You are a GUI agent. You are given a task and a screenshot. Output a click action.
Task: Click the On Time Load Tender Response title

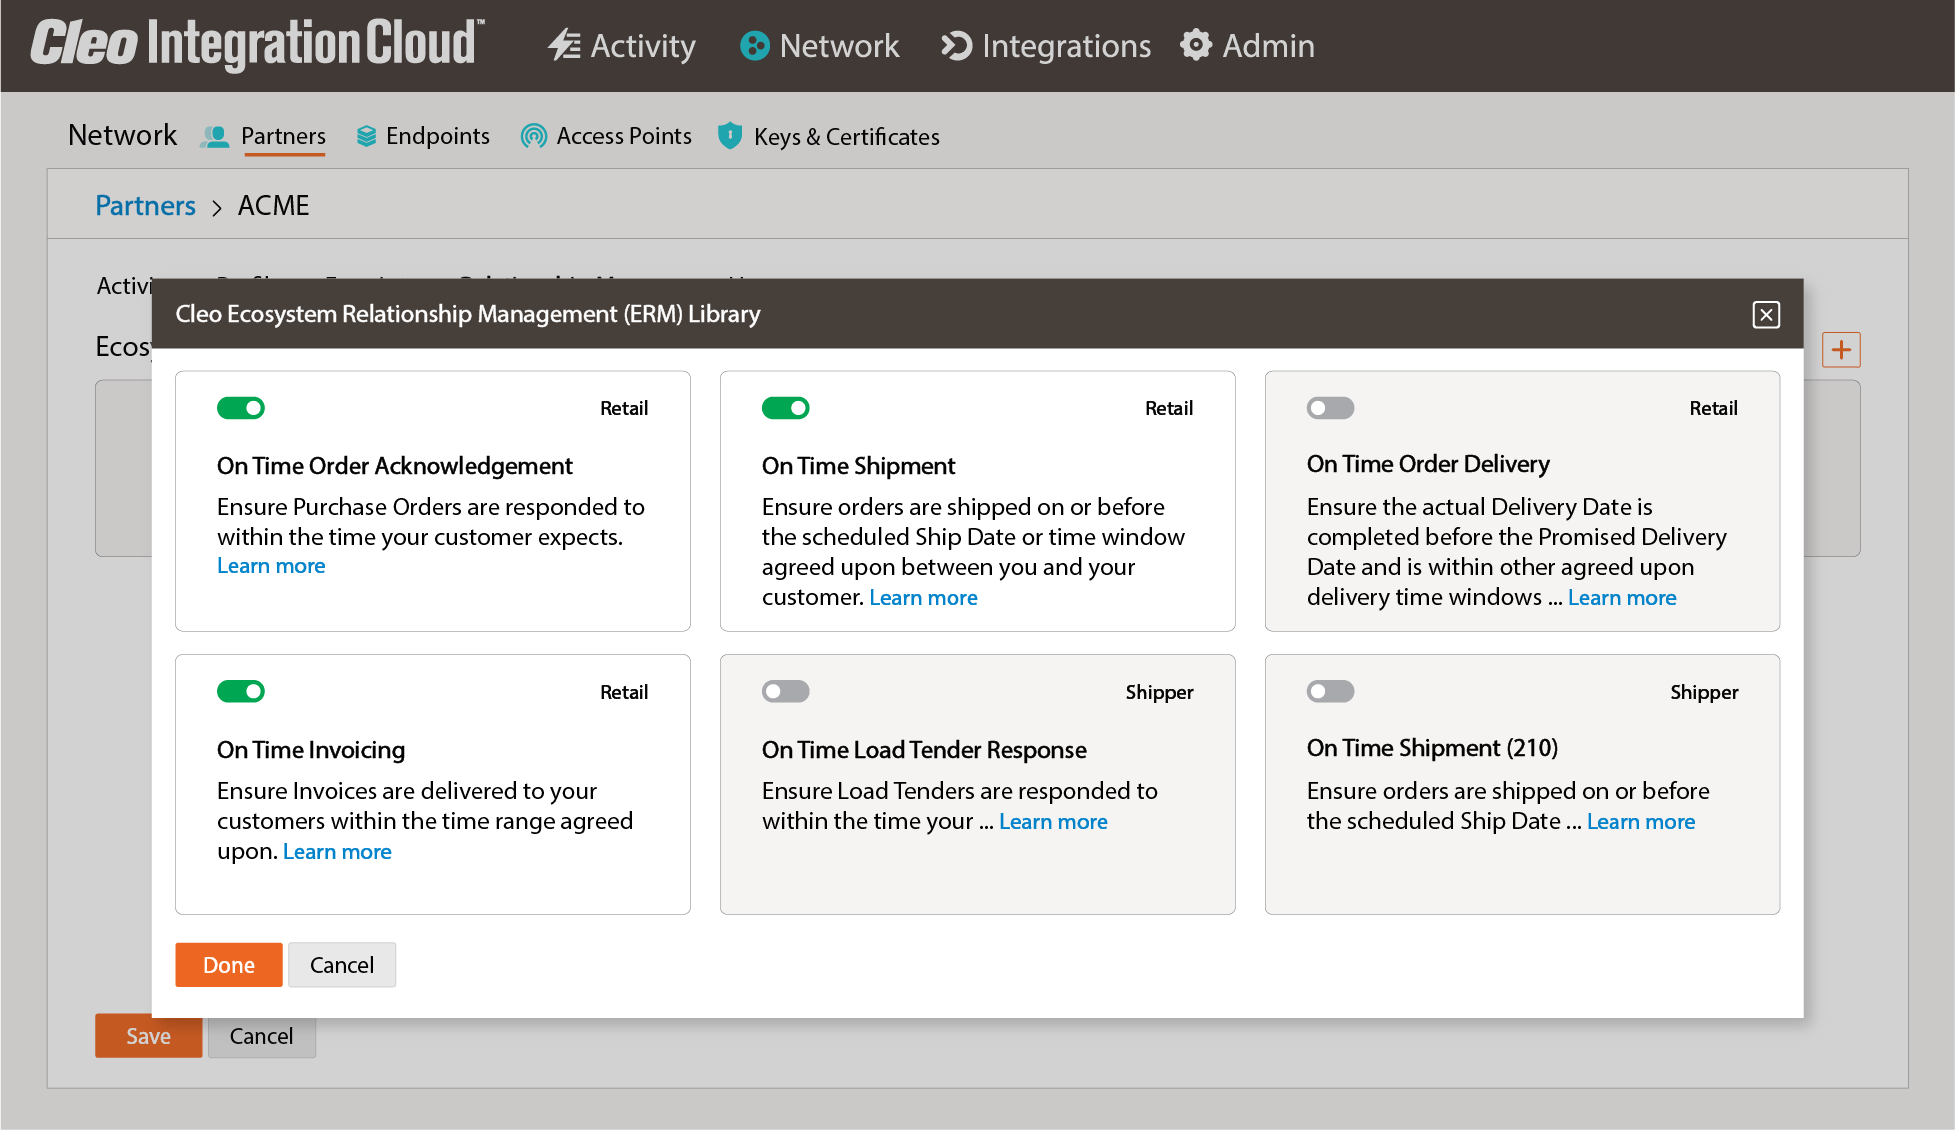click(x=924, y=750)
